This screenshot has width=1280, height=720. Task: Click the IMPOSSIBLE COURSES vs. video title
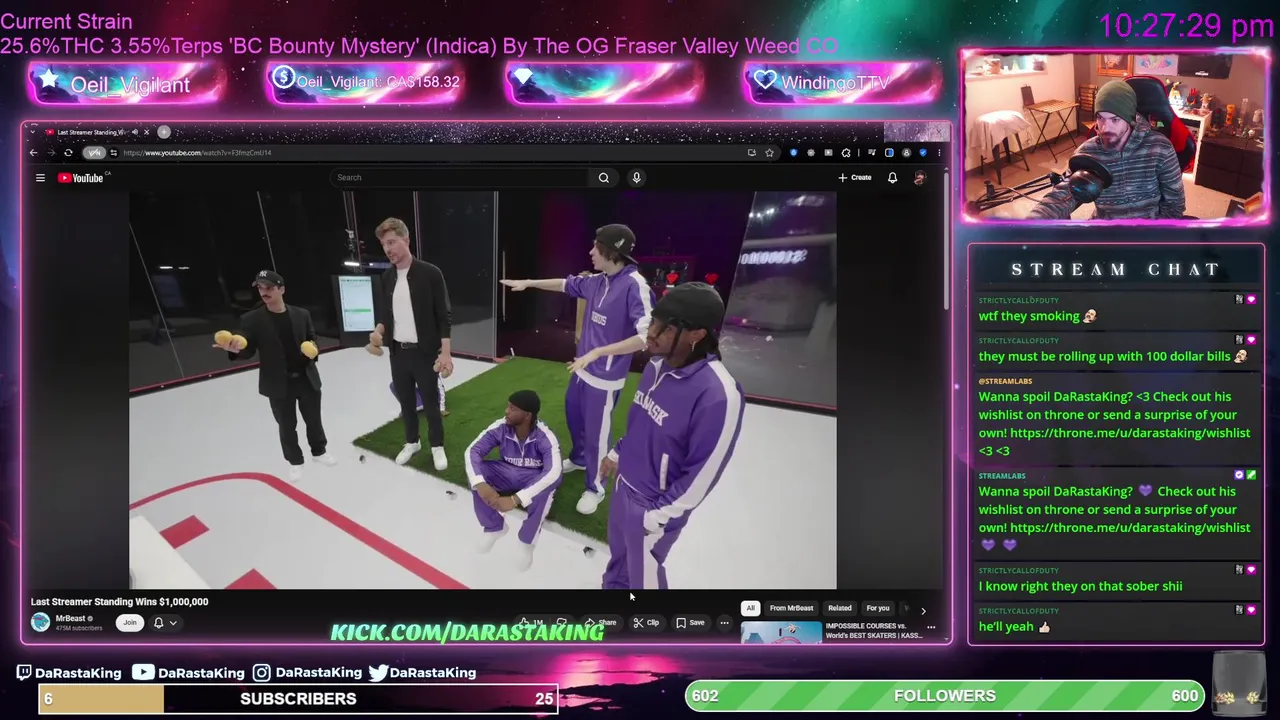(874, 631)
